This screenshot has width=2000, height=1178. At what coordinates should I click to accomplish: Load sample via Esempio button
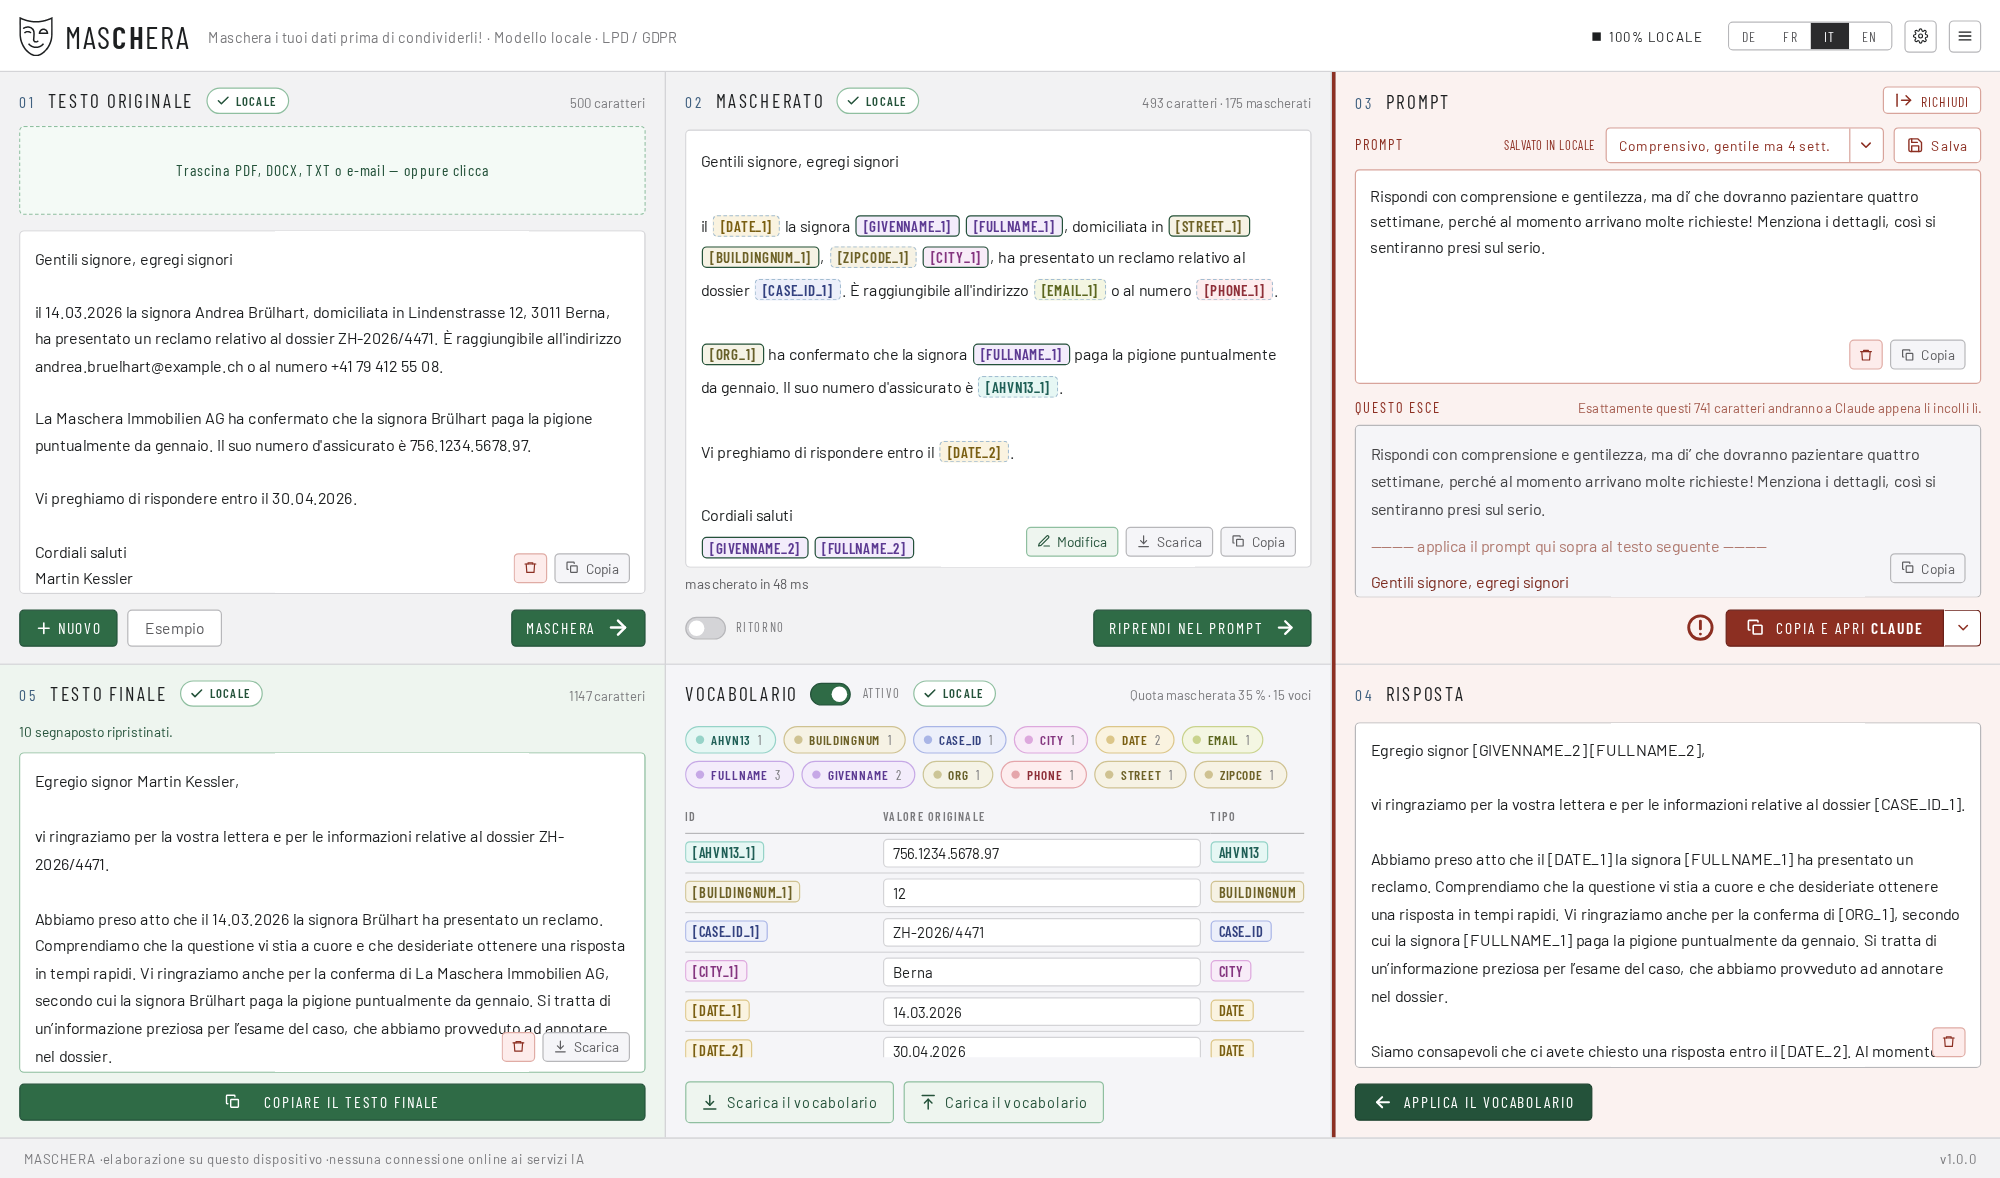[x=174, y=628]
